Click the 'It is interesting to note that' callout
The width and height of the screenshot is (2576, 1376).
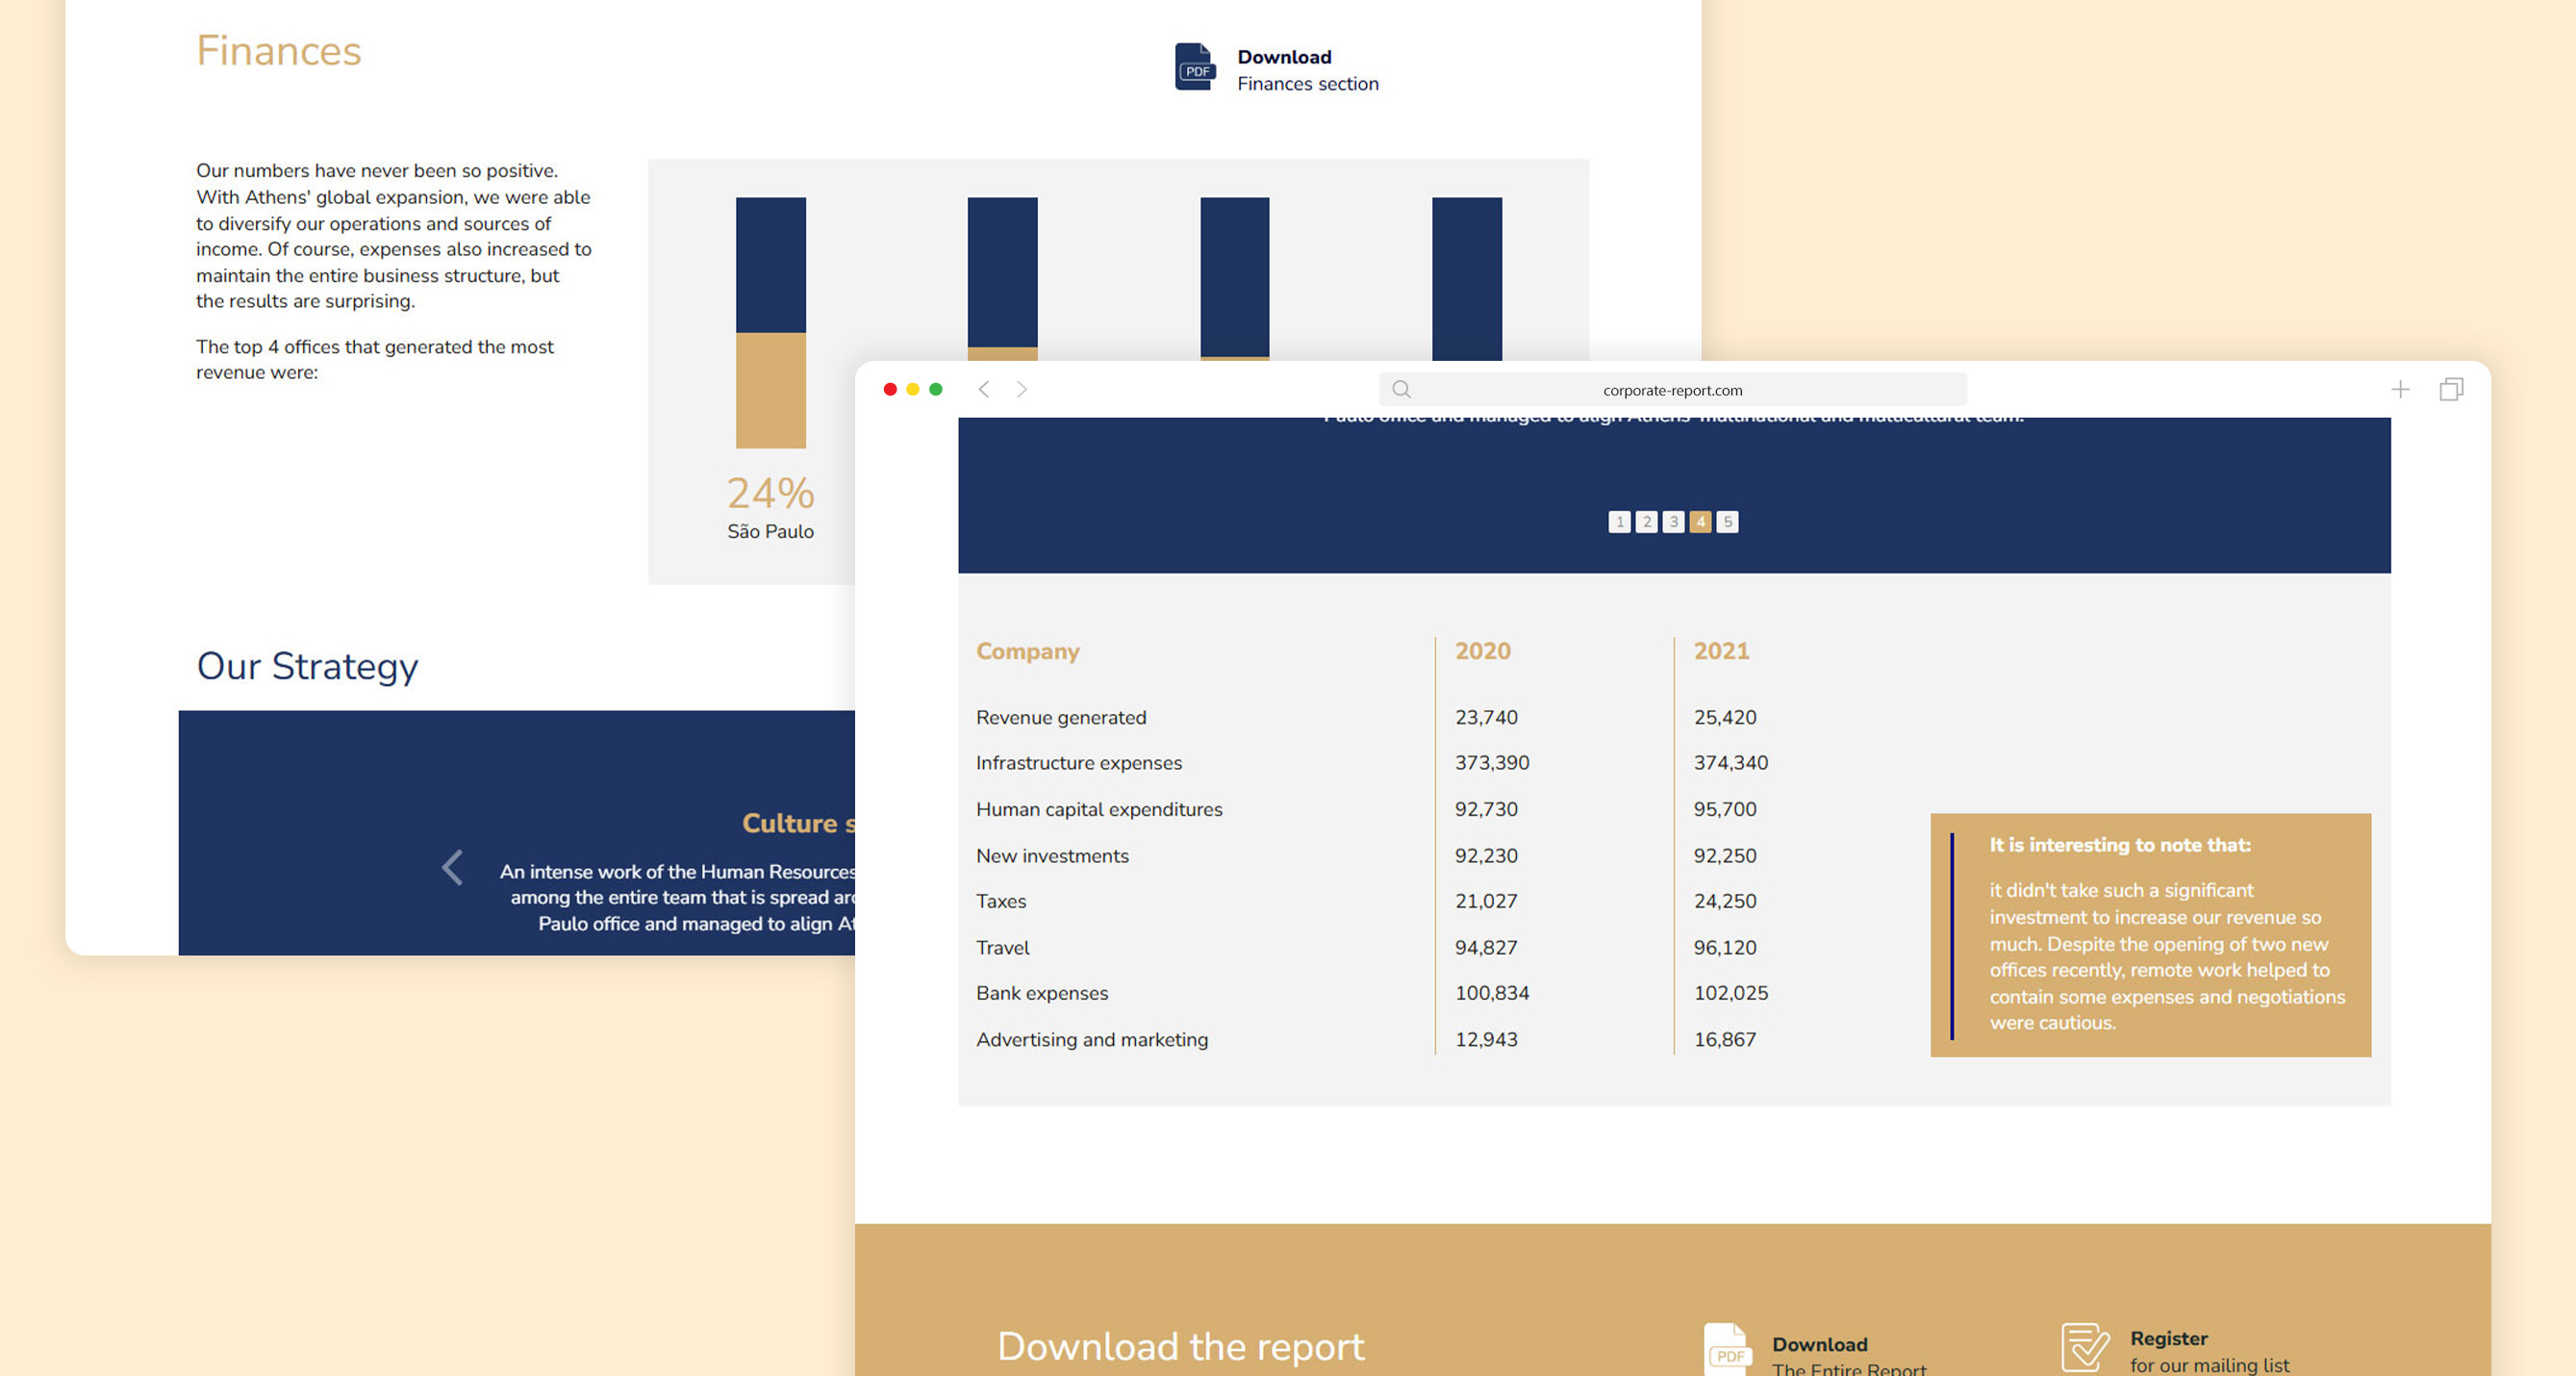coord(2150,935)
